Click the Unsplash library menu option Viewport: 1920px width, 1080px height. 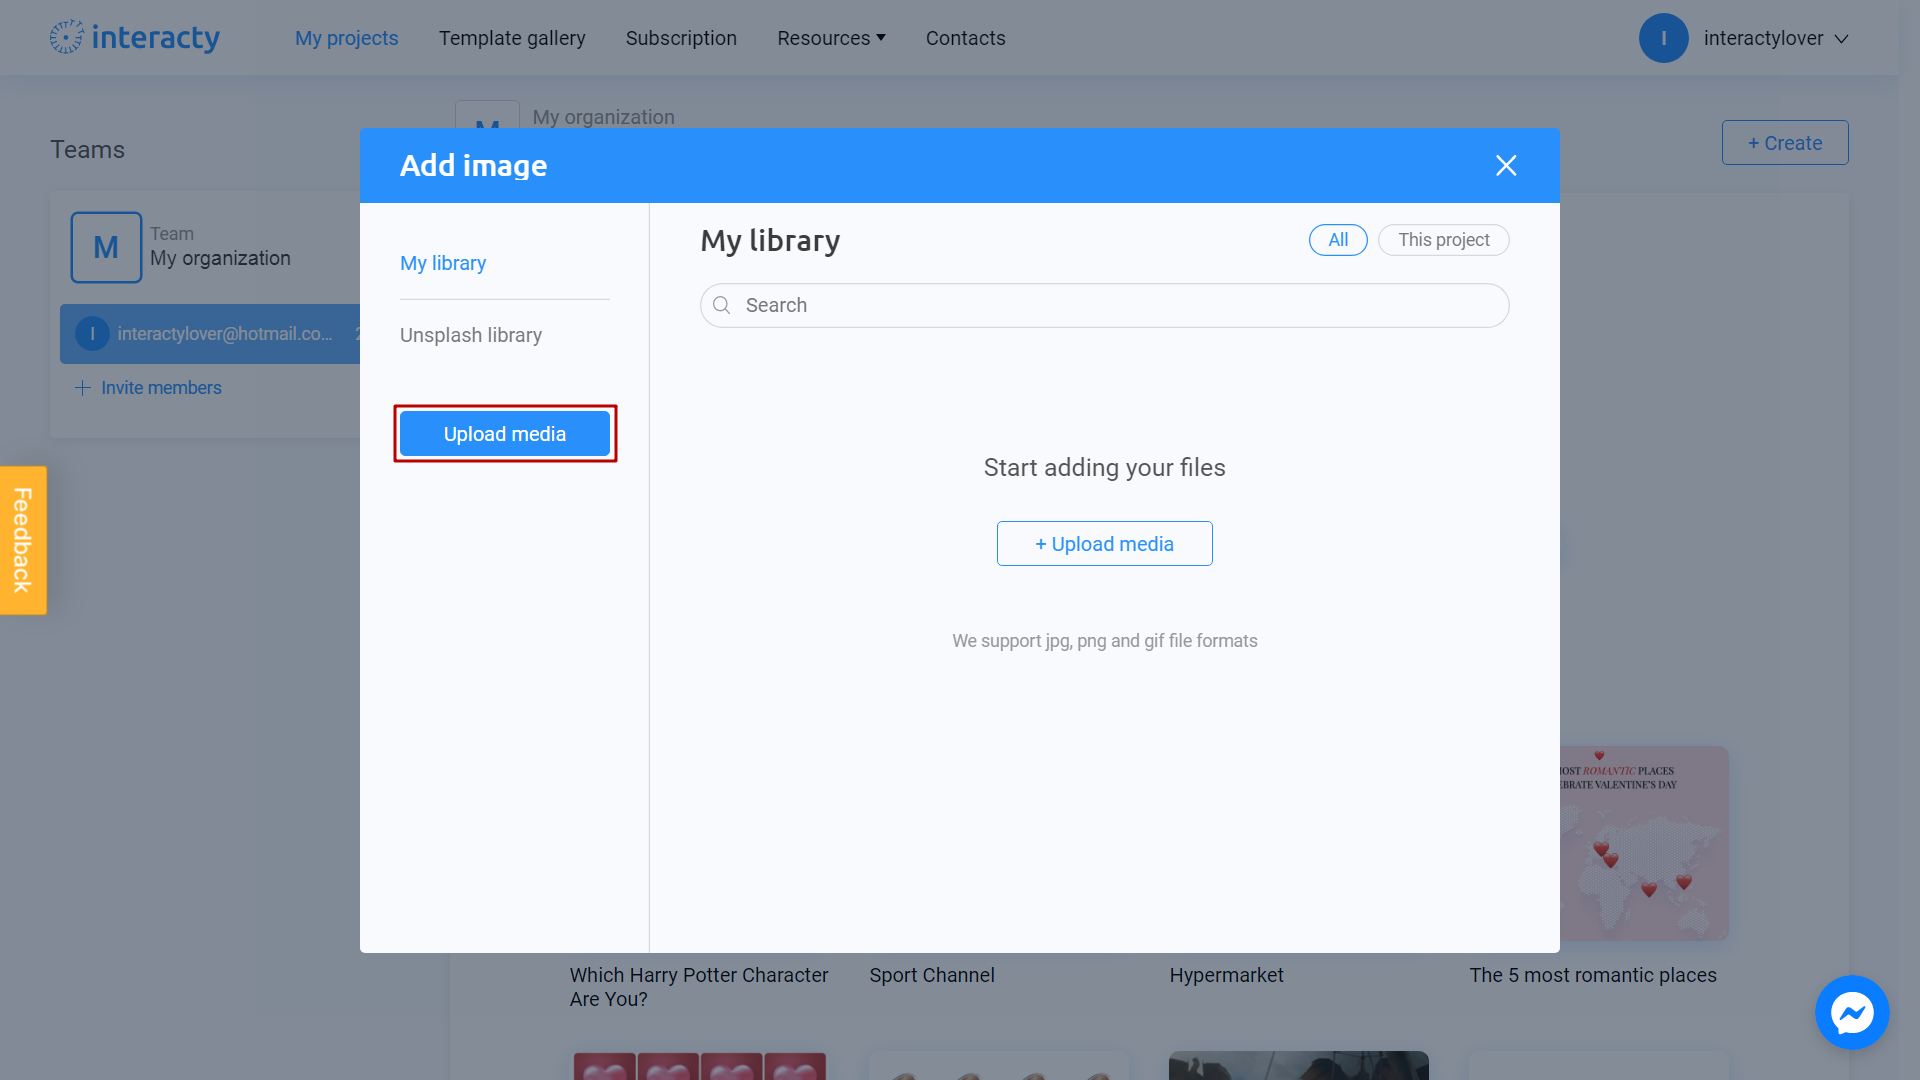pos(471,335)
